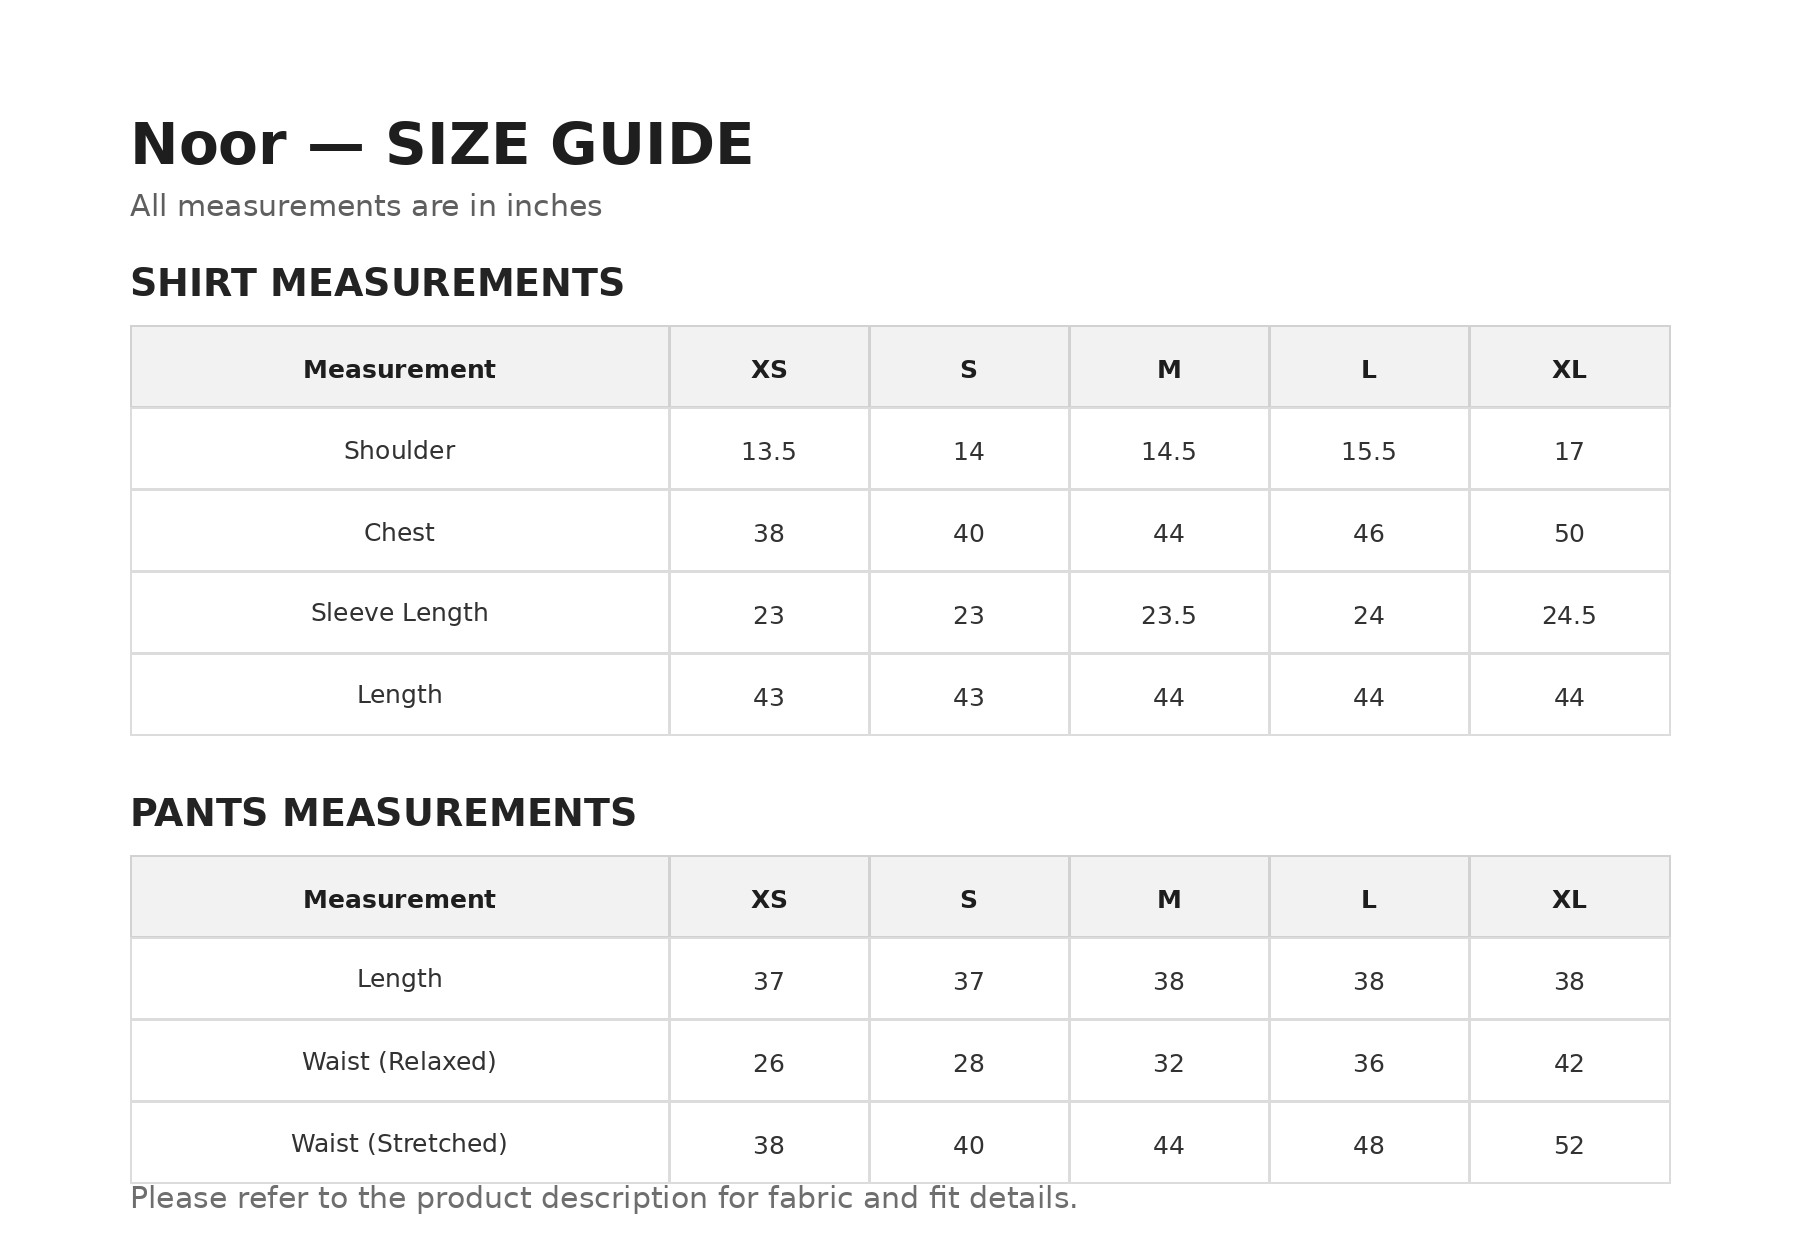The width and height of the screenshot is (1800, 1250).
Task: Select the Shoulder row label
Action: [399, 451]
